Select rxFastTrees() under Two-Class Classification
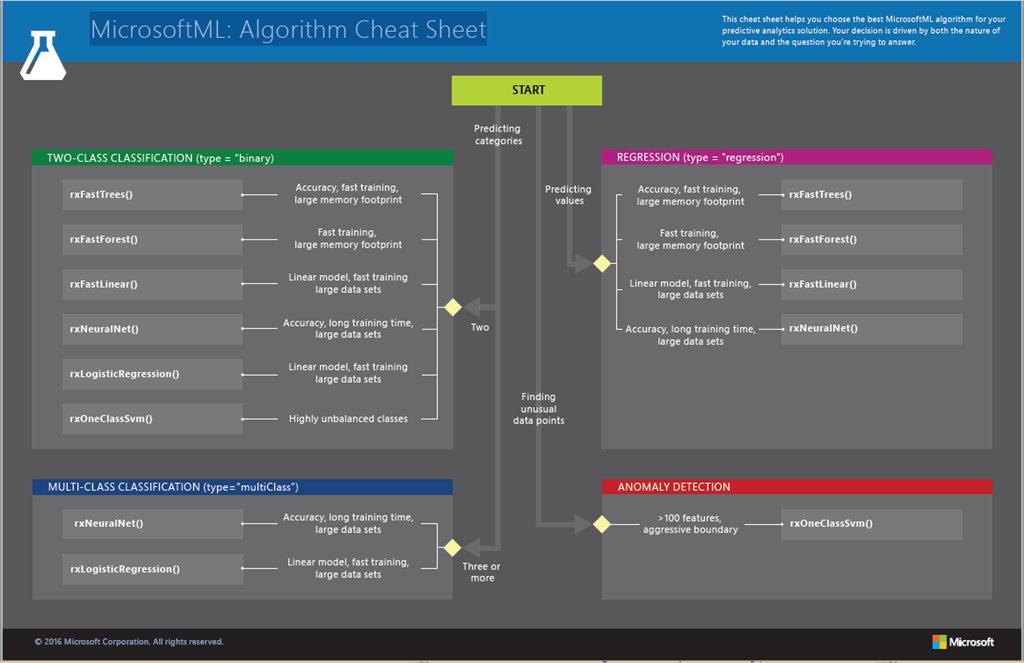 click(x=151, y=194)
